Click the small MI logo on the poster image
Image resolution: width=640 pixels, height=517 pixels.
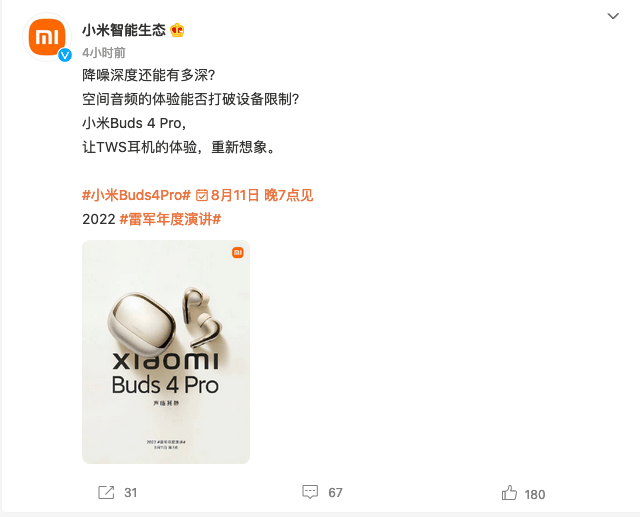point(238,253)
